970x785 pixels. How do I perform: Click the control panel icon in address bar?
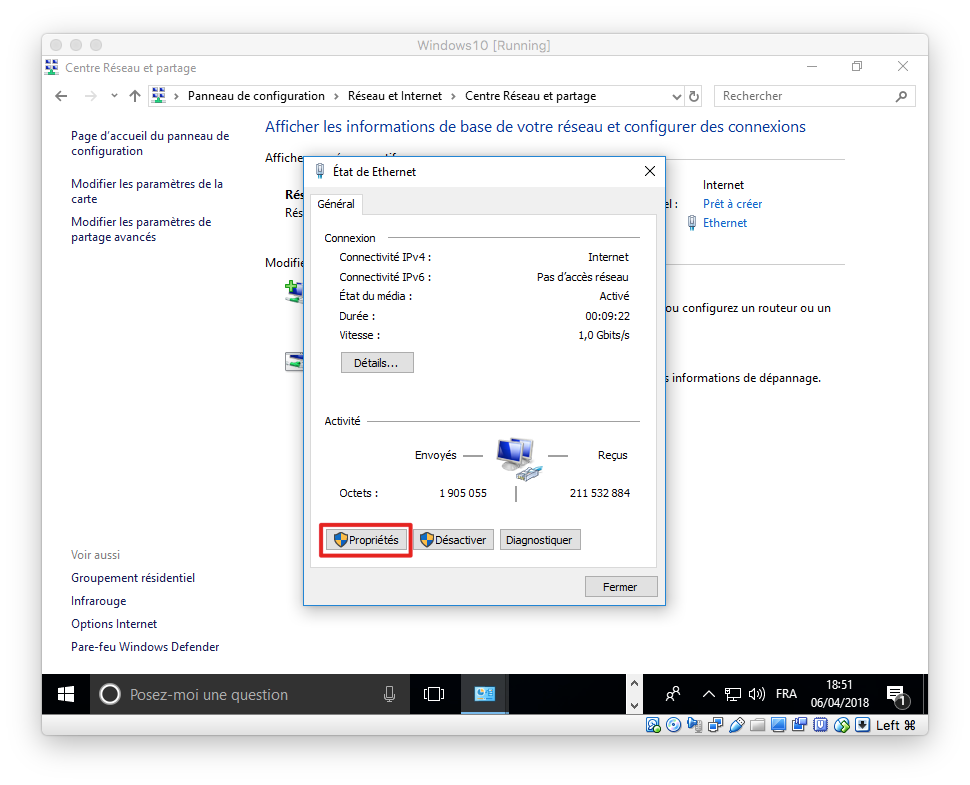(x=159, y=95)
